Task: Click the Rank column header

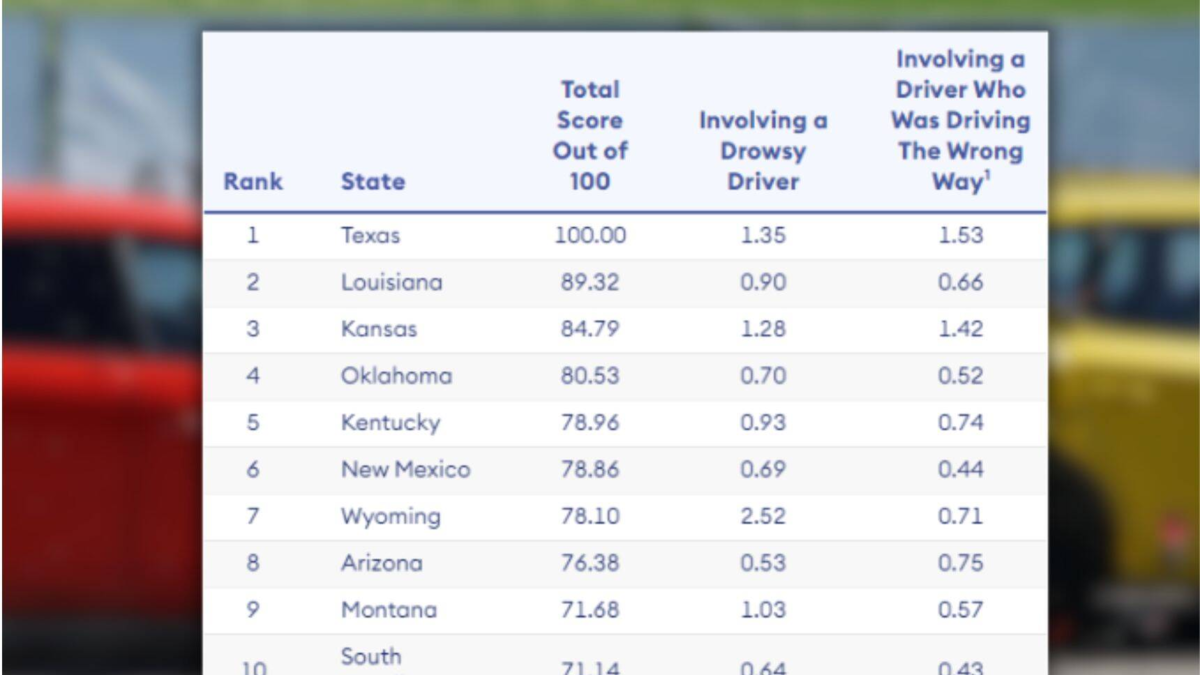Action: pos(253,181)
